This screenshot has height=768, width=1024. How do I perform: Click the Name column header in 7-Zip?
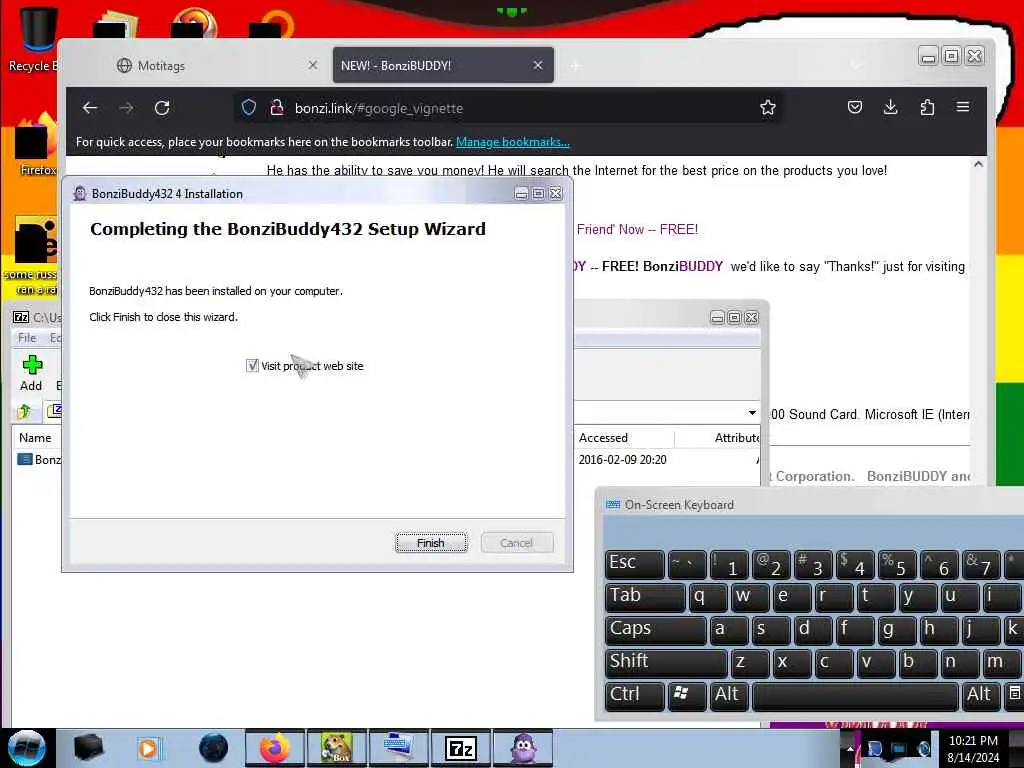tap(35, 438)
